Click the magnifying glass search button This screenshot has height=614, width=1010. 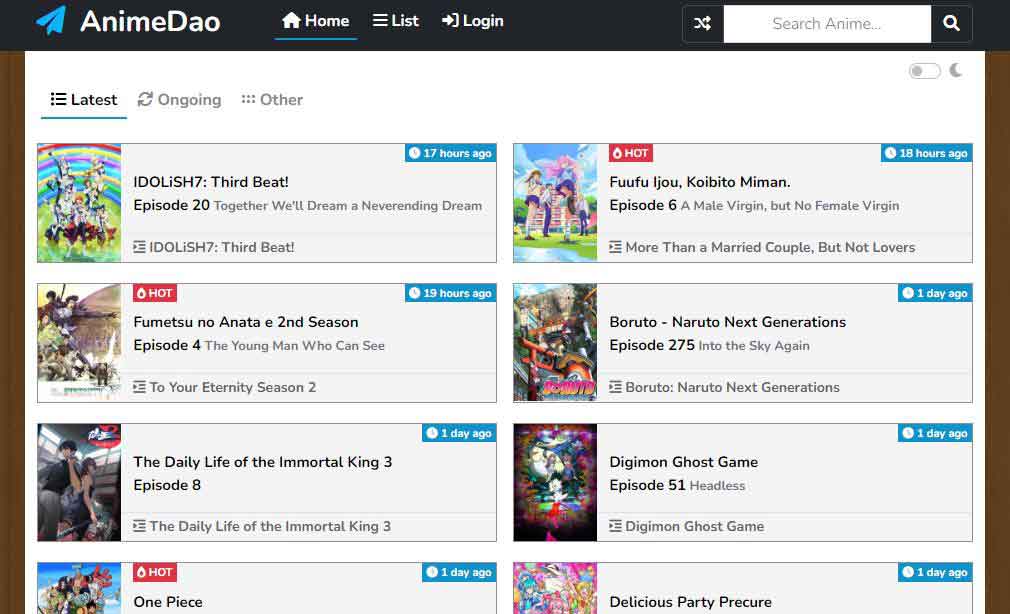click(951, 24)
